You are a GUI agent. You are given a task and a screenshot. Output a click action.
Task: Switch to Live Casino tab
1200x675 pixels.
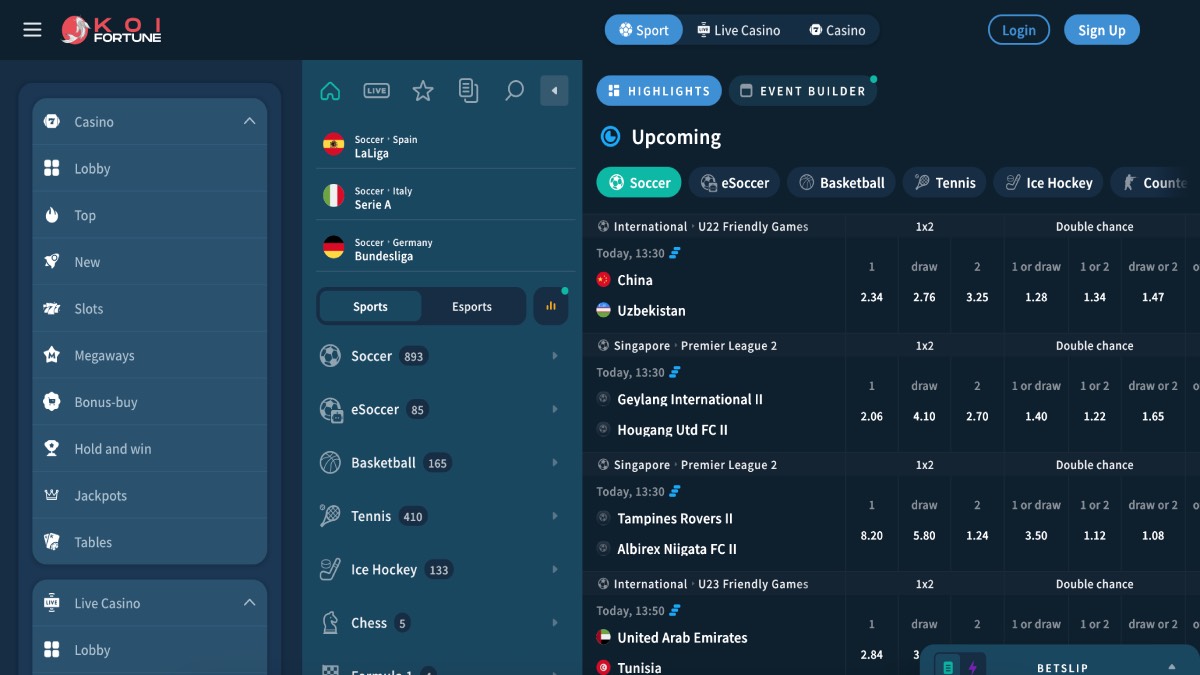point(739,30)
